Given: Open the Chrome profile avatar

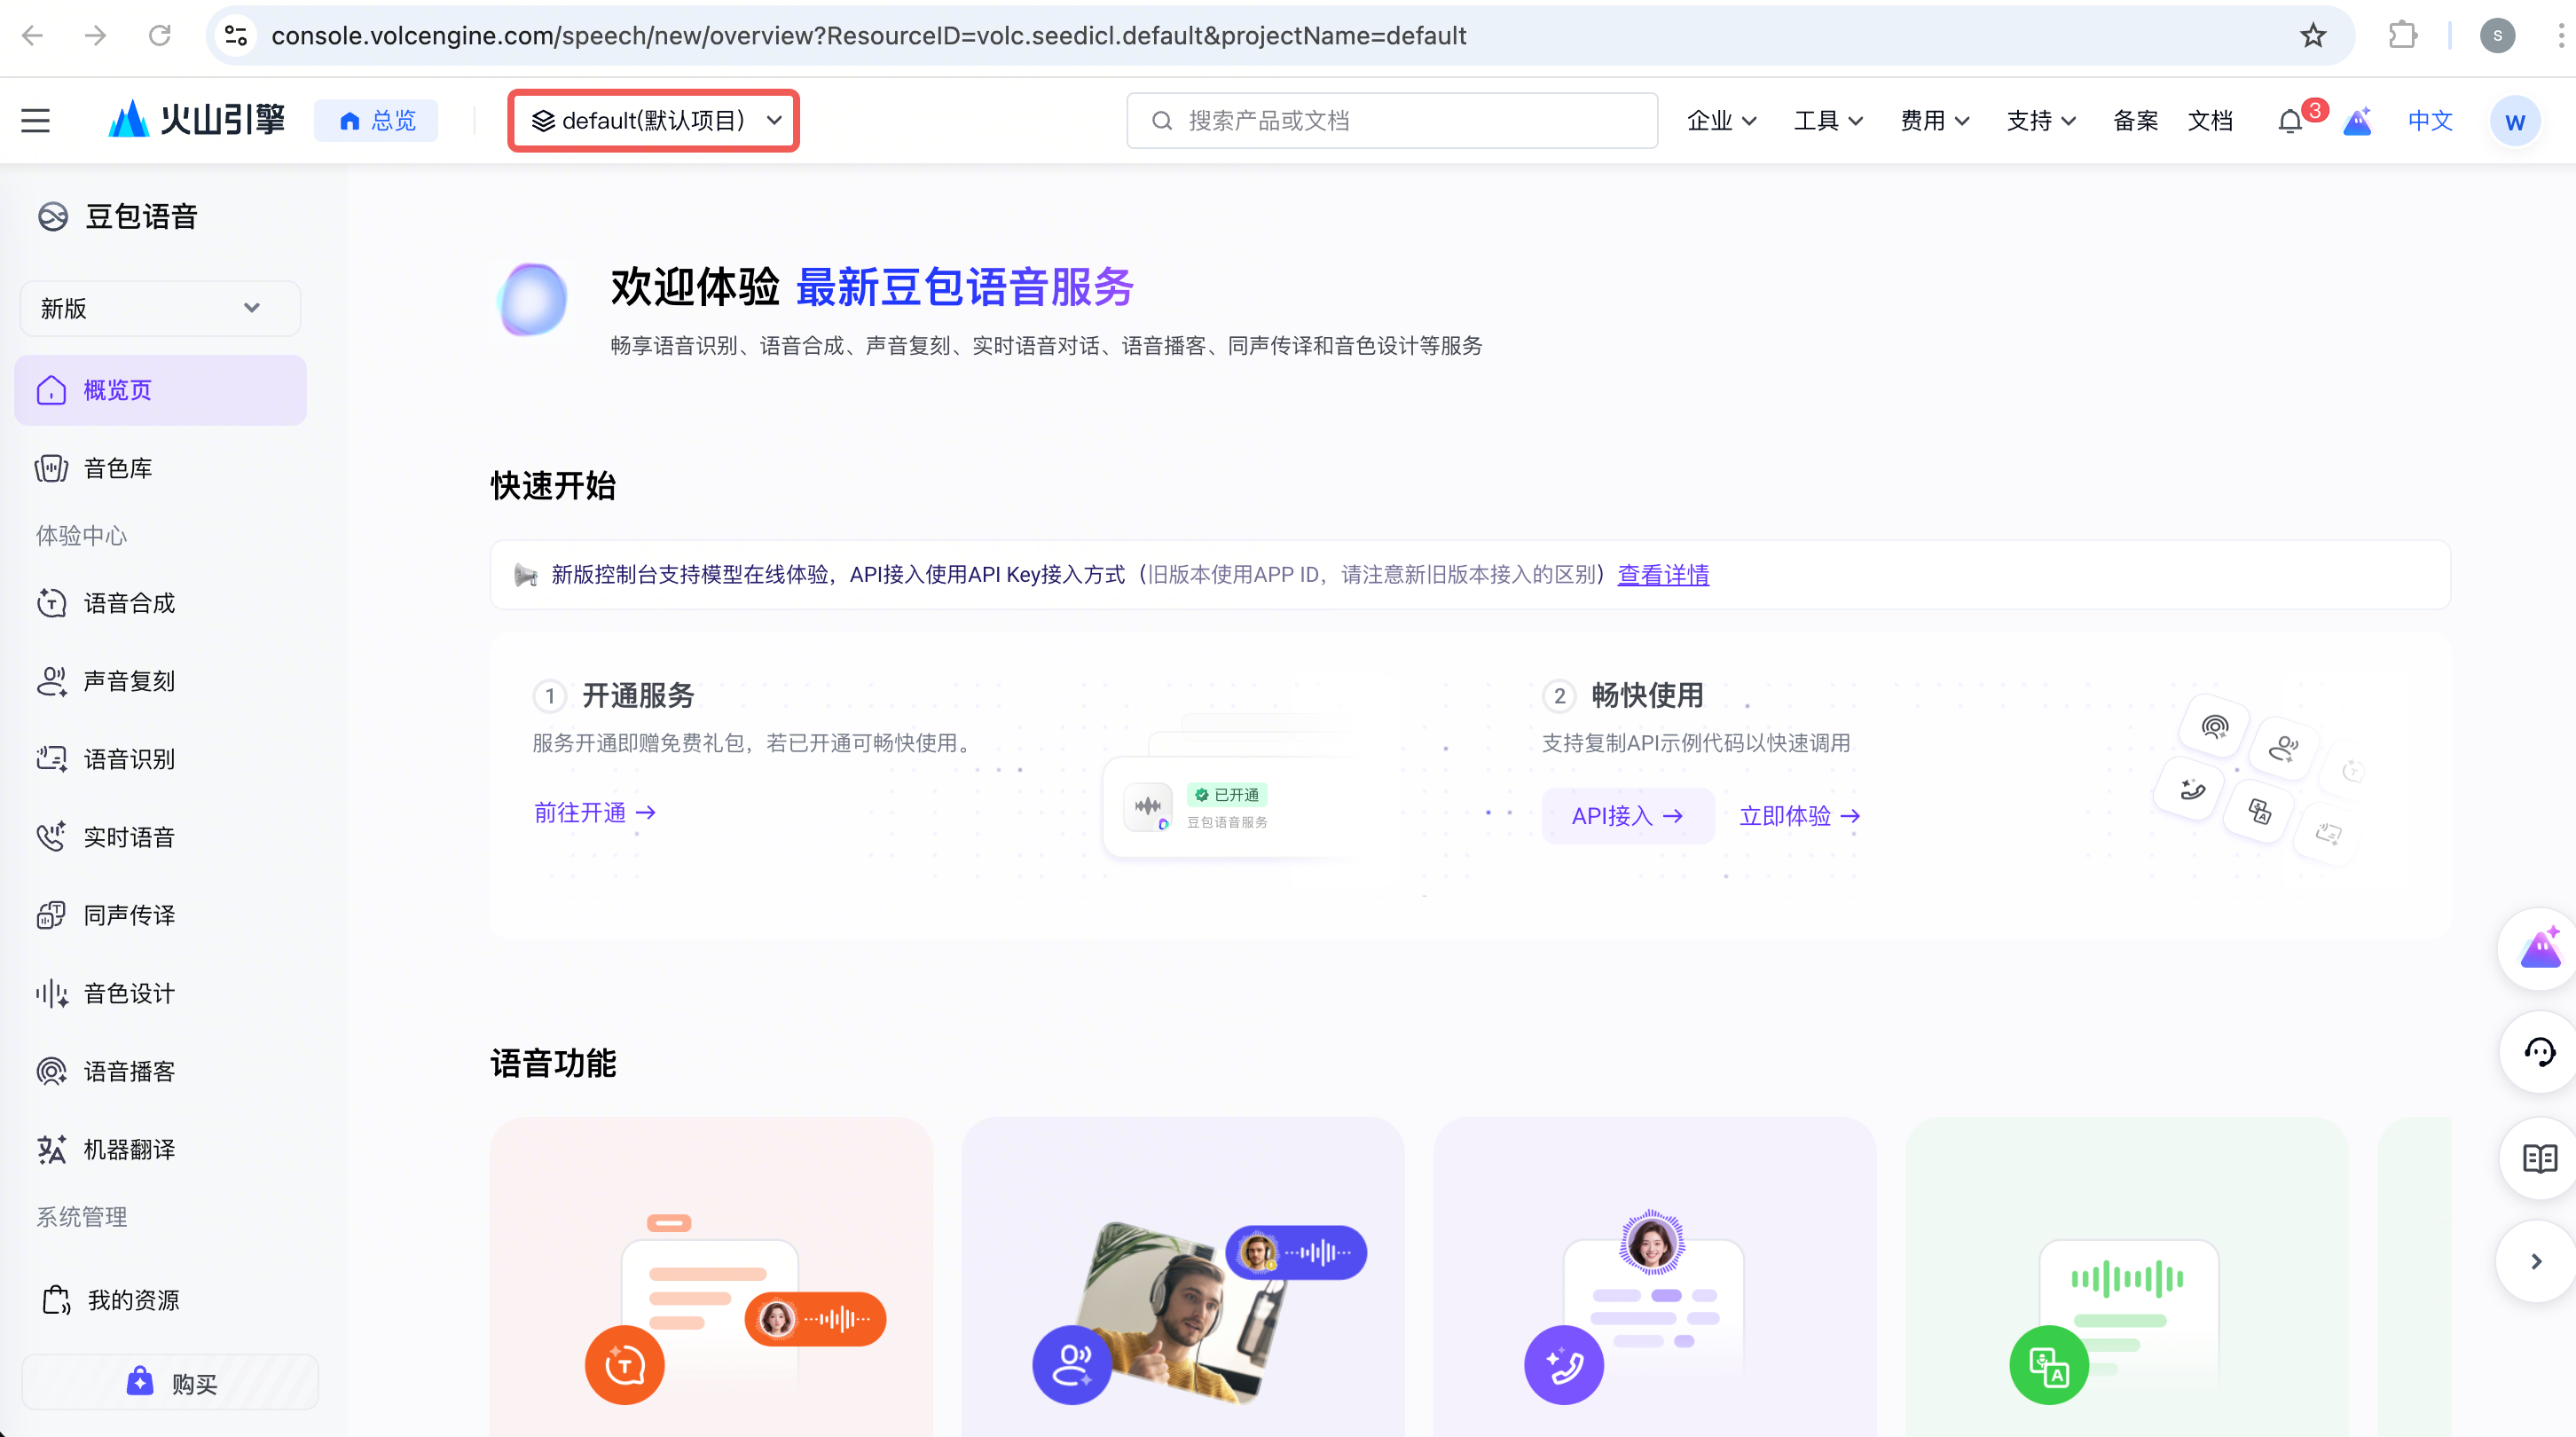Looking at the screenshot, I should click(2497, 36).
